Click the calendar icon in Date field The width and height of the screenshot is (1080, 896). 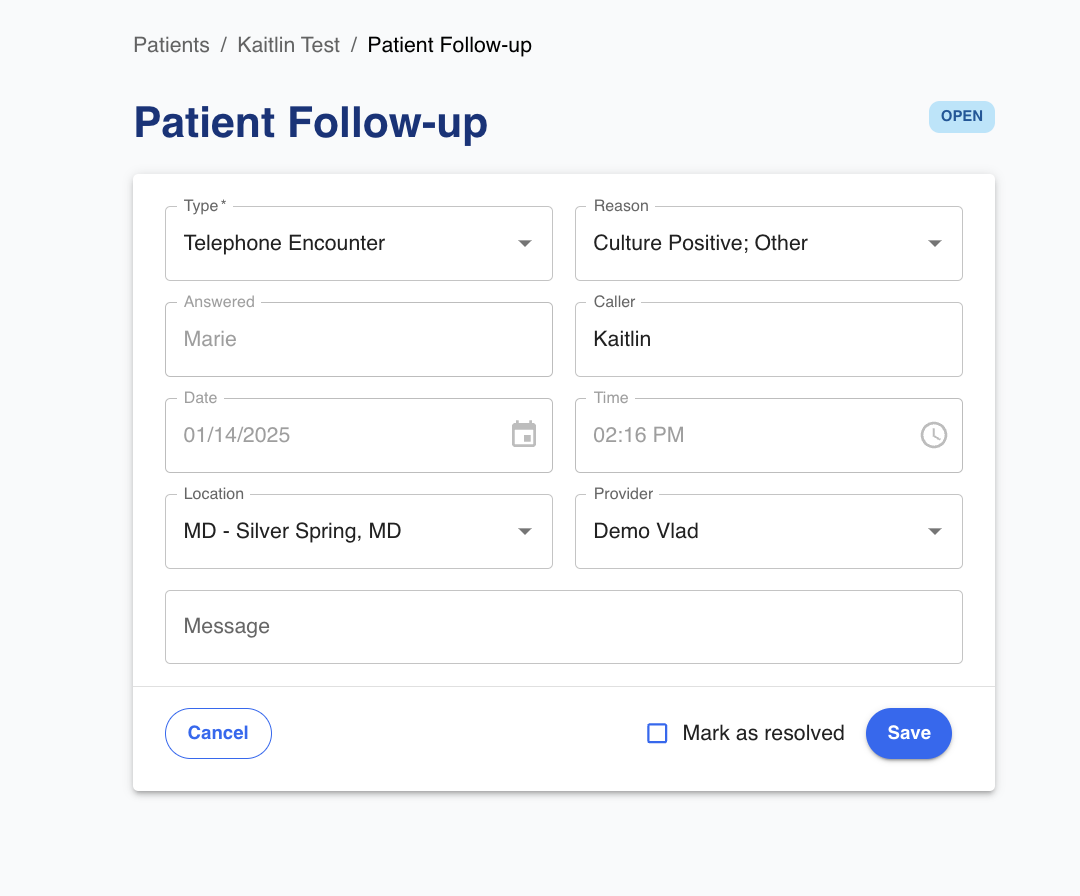(524, 435)
